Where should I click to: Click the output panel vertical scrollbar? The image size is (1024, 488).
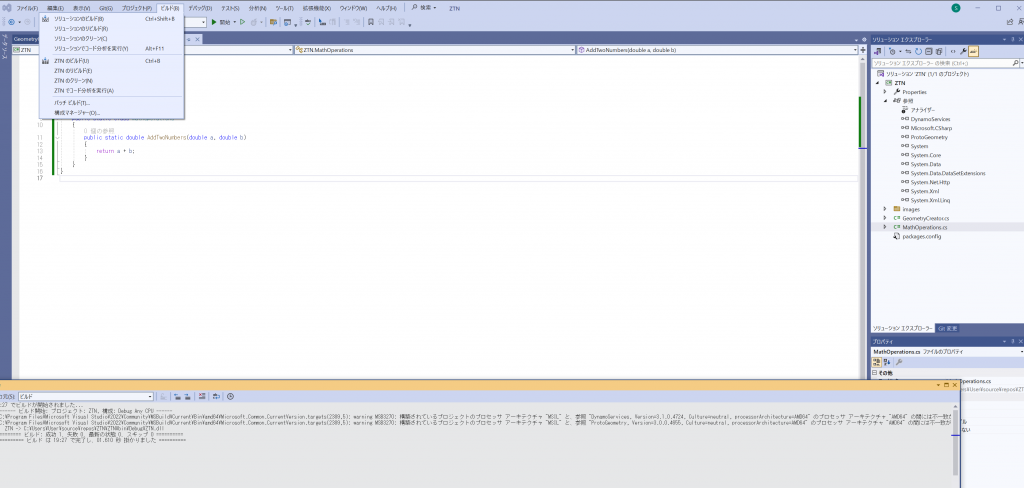pos(955,440)
